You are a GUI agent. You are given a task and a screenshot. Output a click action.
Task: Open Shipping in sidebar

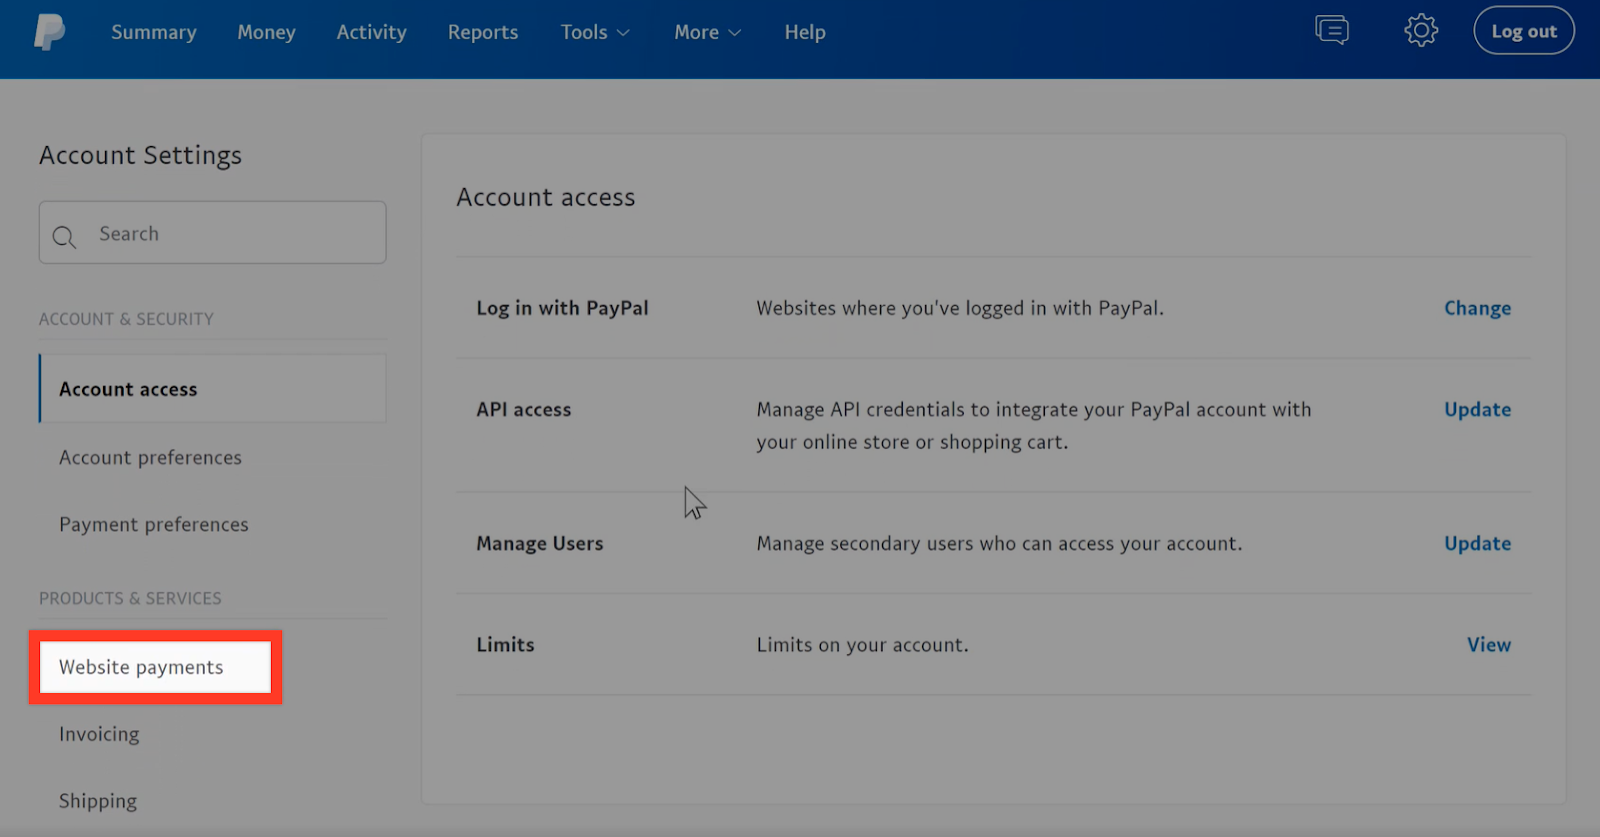click(x=98, y=801)
